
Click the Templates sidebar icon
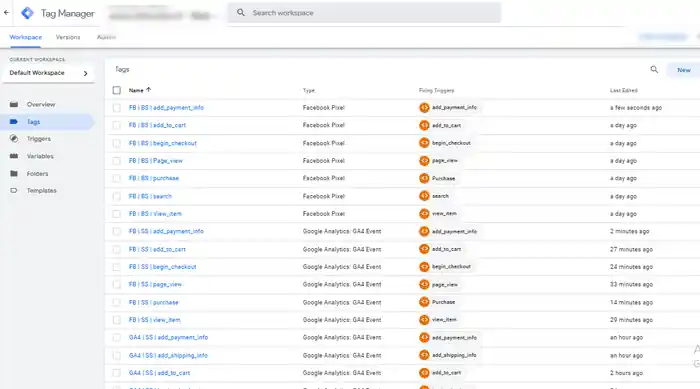click(14, 190)
